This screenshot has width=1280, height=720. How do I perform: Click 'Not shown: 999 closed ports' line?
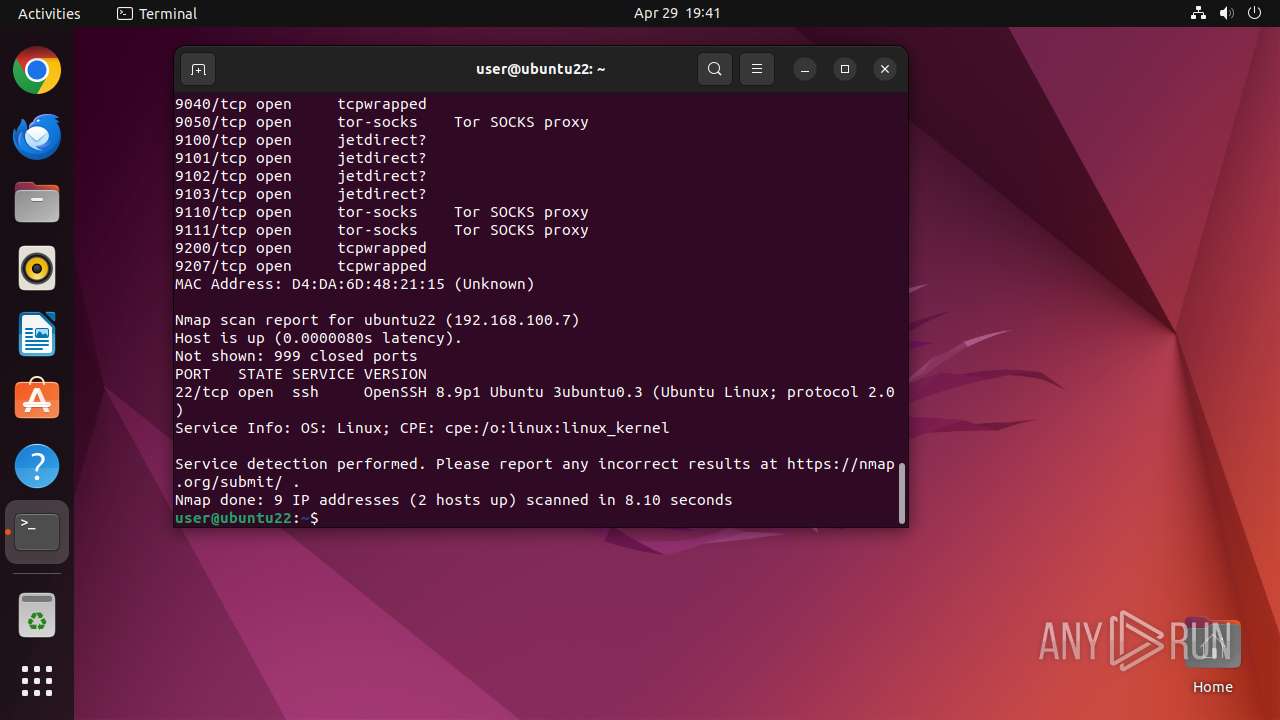click(296, 356)
